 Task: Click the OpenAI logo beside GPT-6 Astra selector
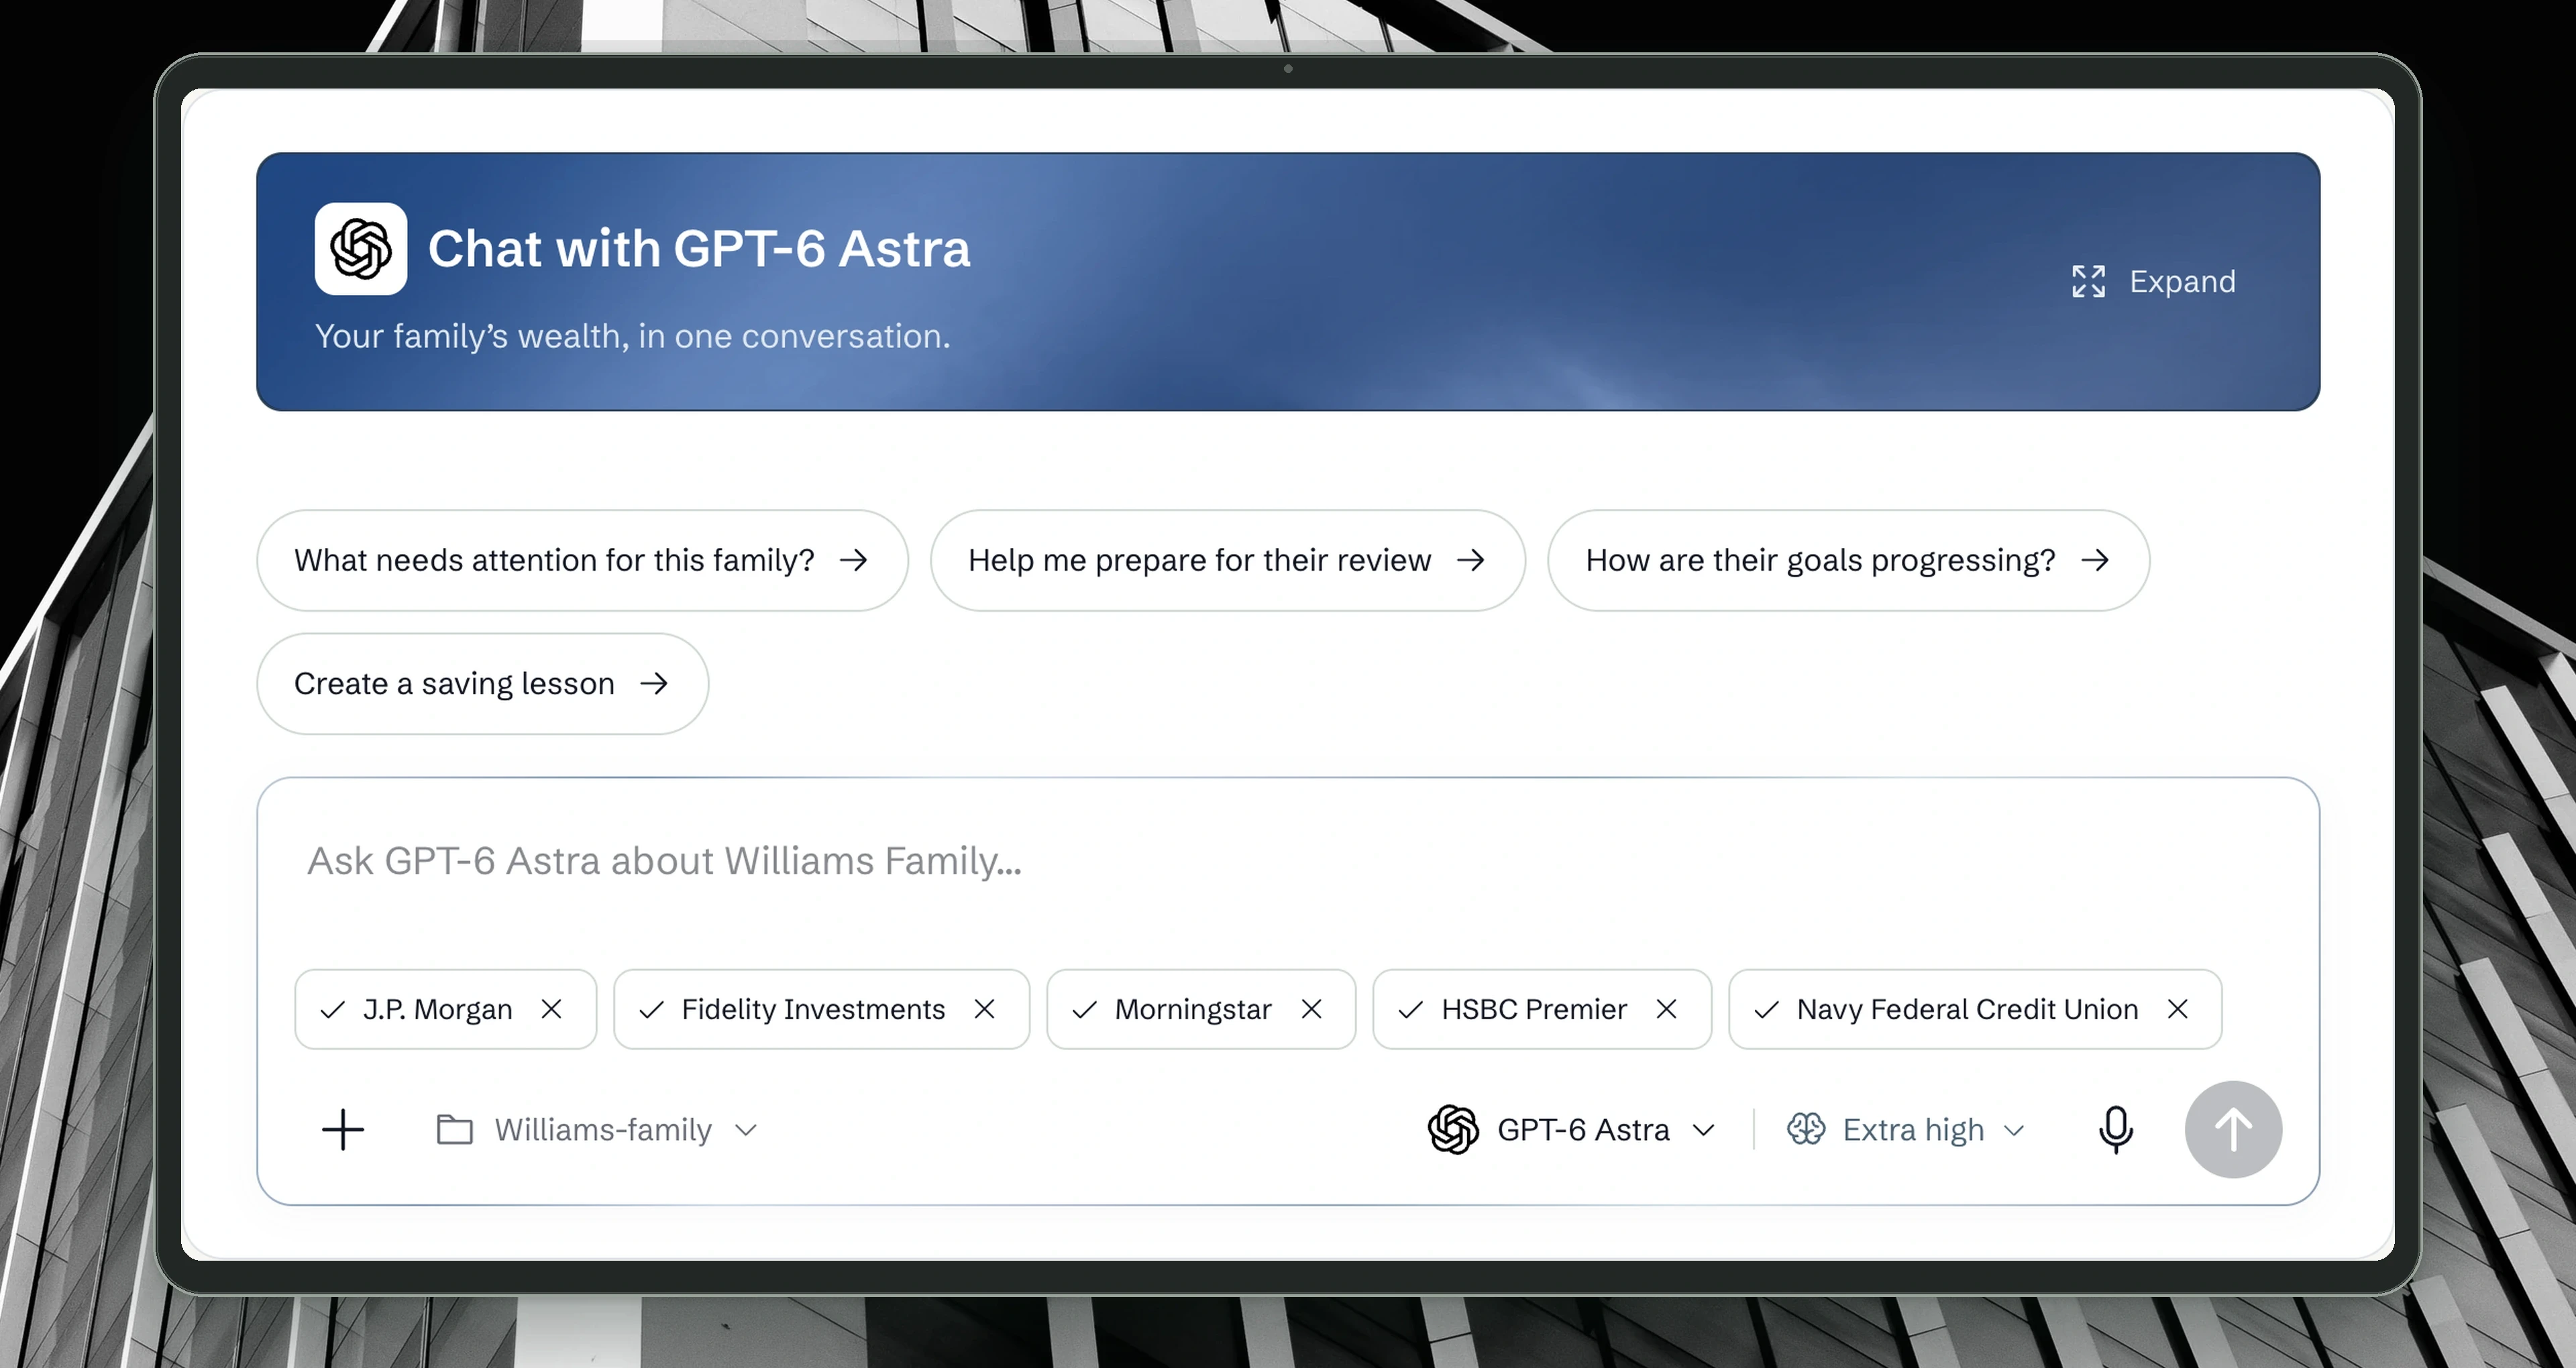(1453, 1130)
